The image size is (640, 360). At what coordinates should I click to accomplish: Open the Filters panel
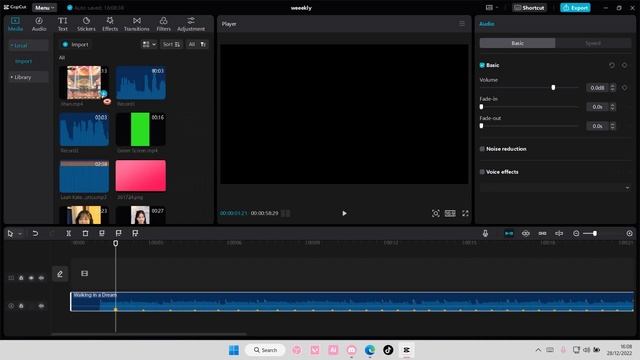[163, 24]
